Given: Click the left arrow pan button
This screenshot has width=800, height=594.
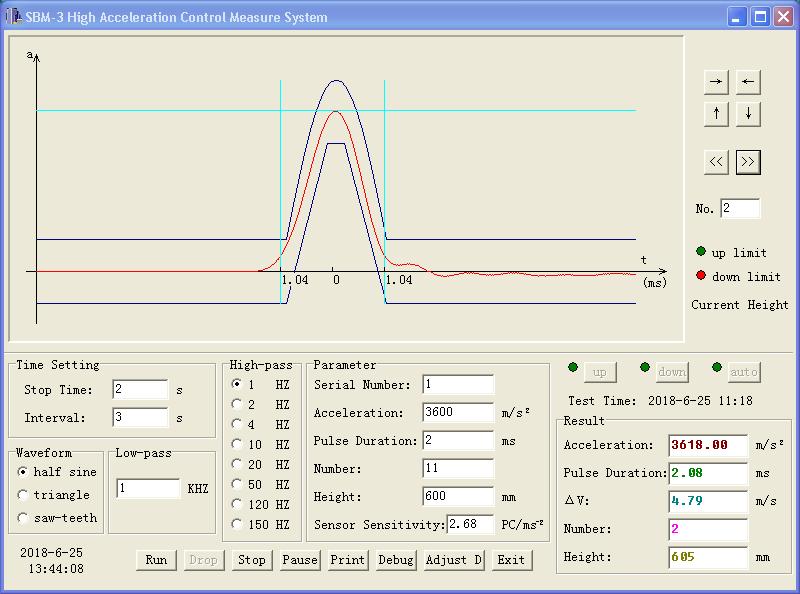Looking at the screenshot, I should (x=748, y=82).
